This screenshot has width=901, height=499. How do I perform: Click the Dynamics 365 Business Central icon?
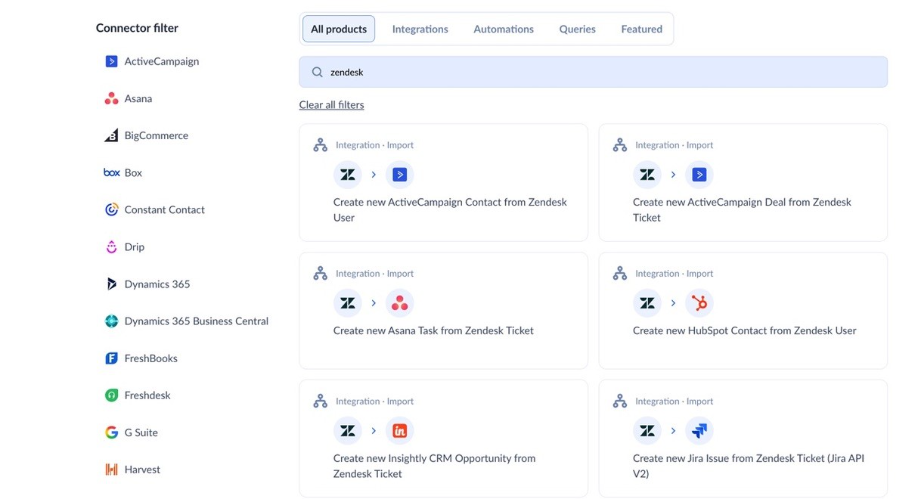pyautogui.click(x=111, y=321)
